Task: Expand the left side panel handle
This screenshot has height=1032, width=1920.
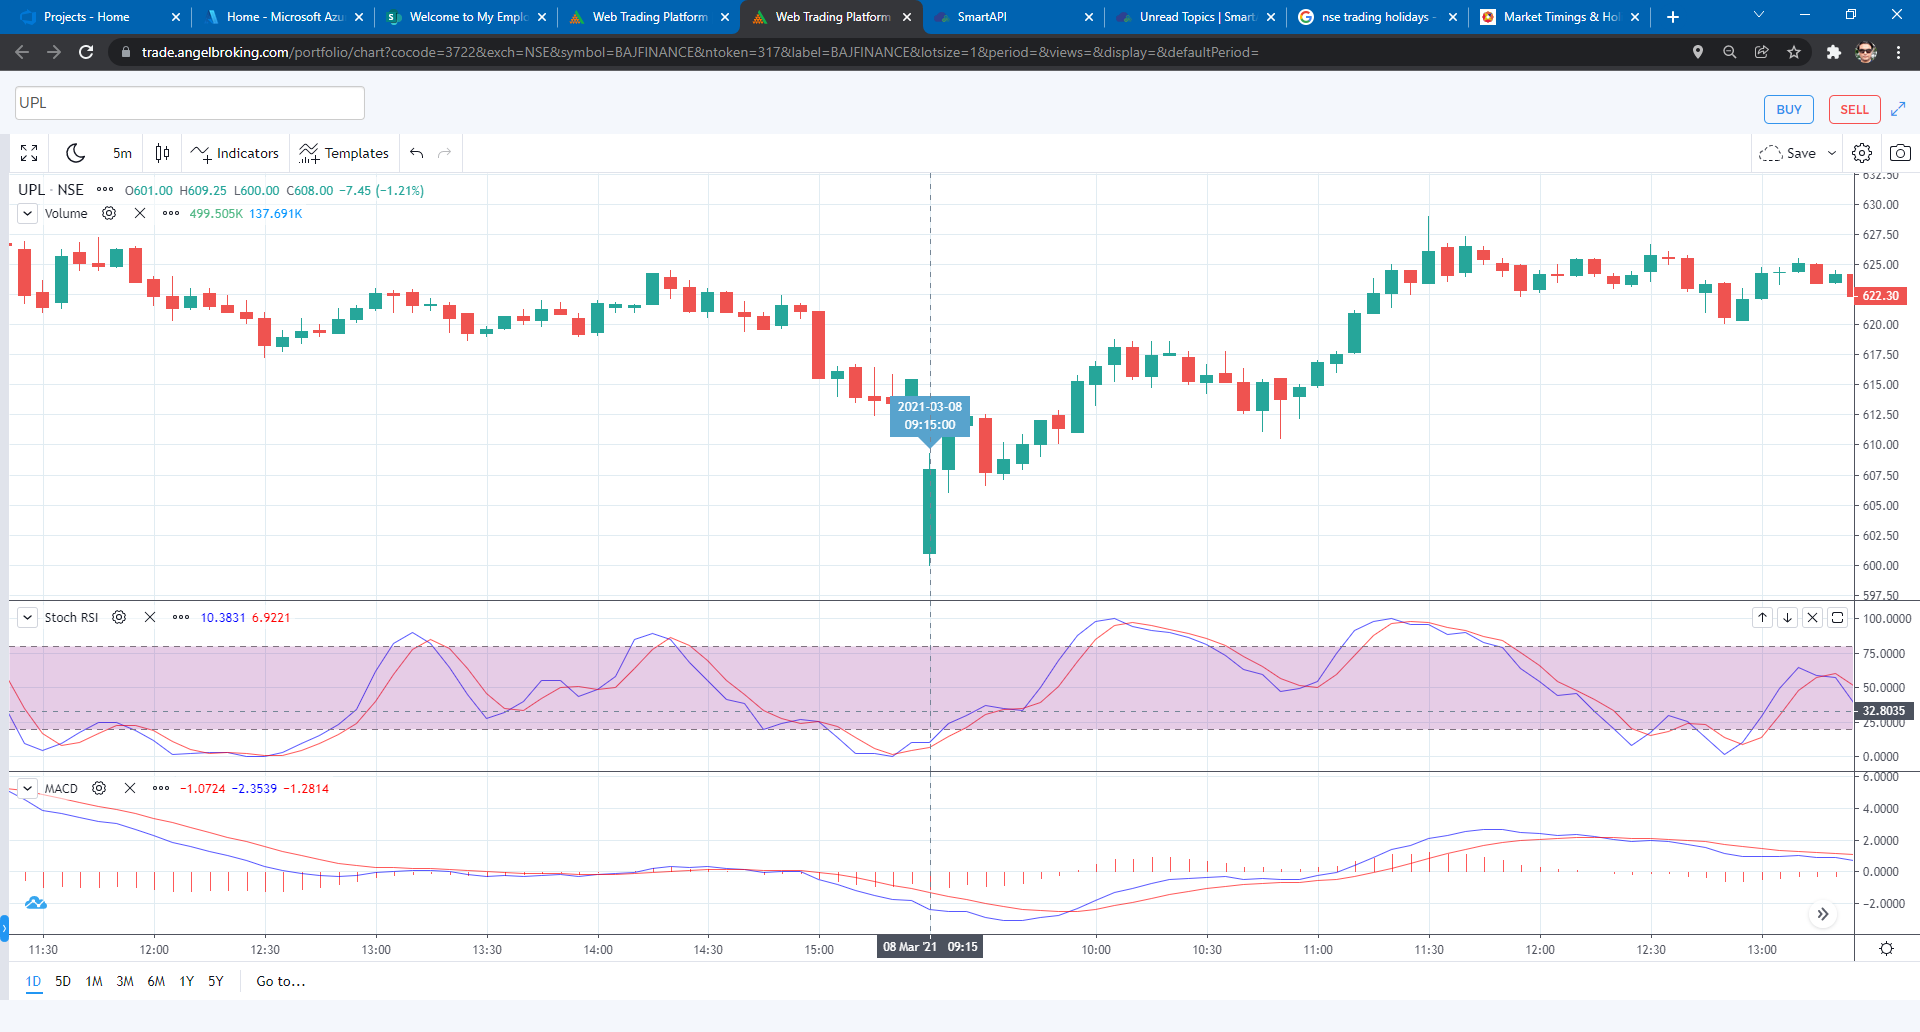Action: (x=4, y=928)
